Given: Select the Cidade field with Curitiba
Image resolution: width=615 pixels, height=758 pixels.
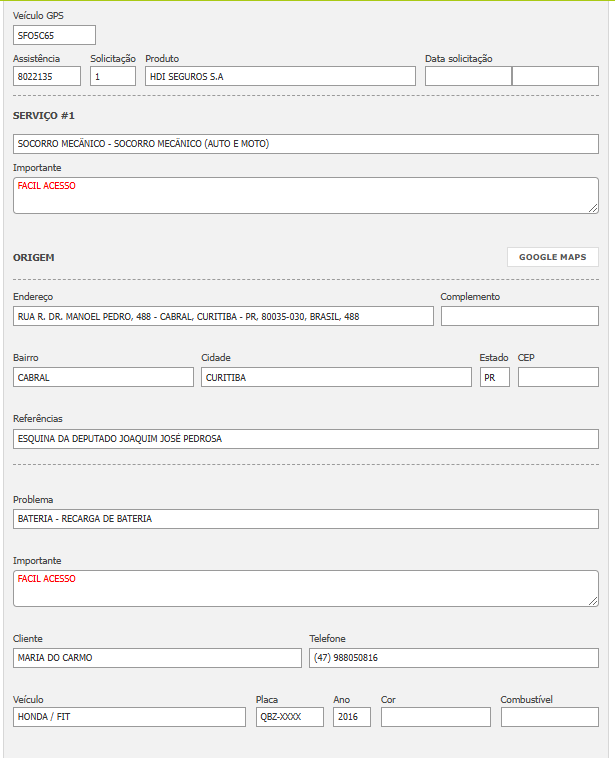Looking at the screenshot, I should click(x=335, y=377).
